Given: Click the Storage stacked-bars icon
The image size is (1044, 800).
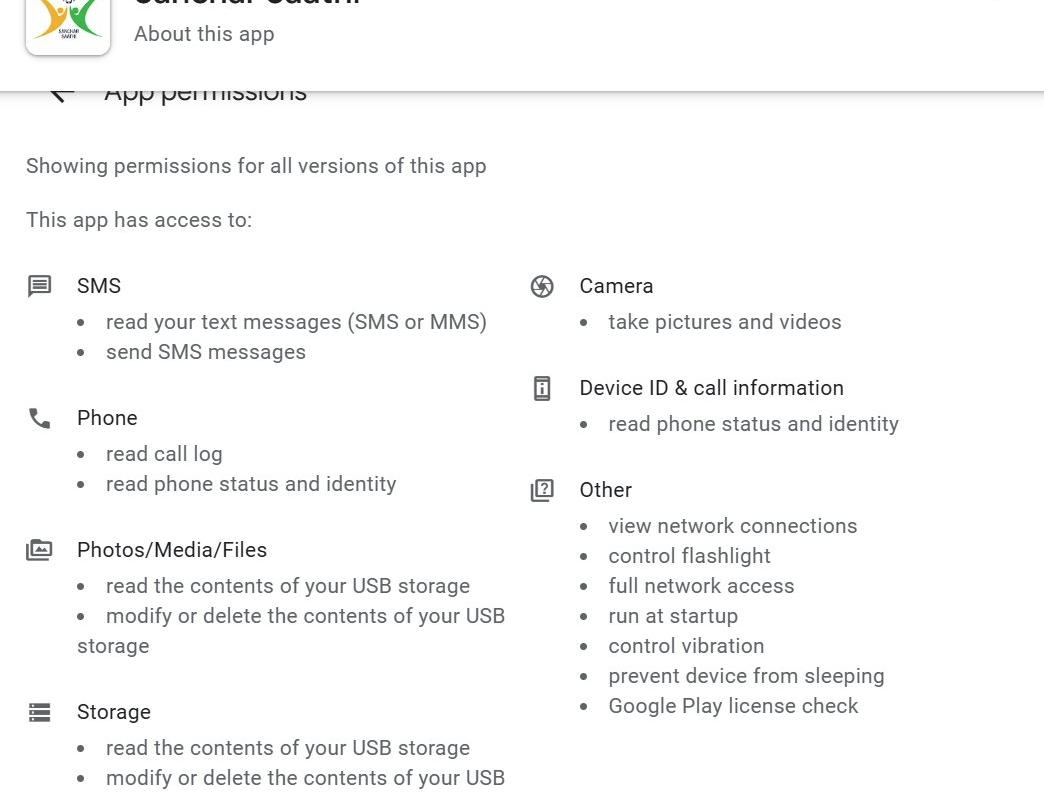Looking at the screenshot, I should tap(39, 713).
